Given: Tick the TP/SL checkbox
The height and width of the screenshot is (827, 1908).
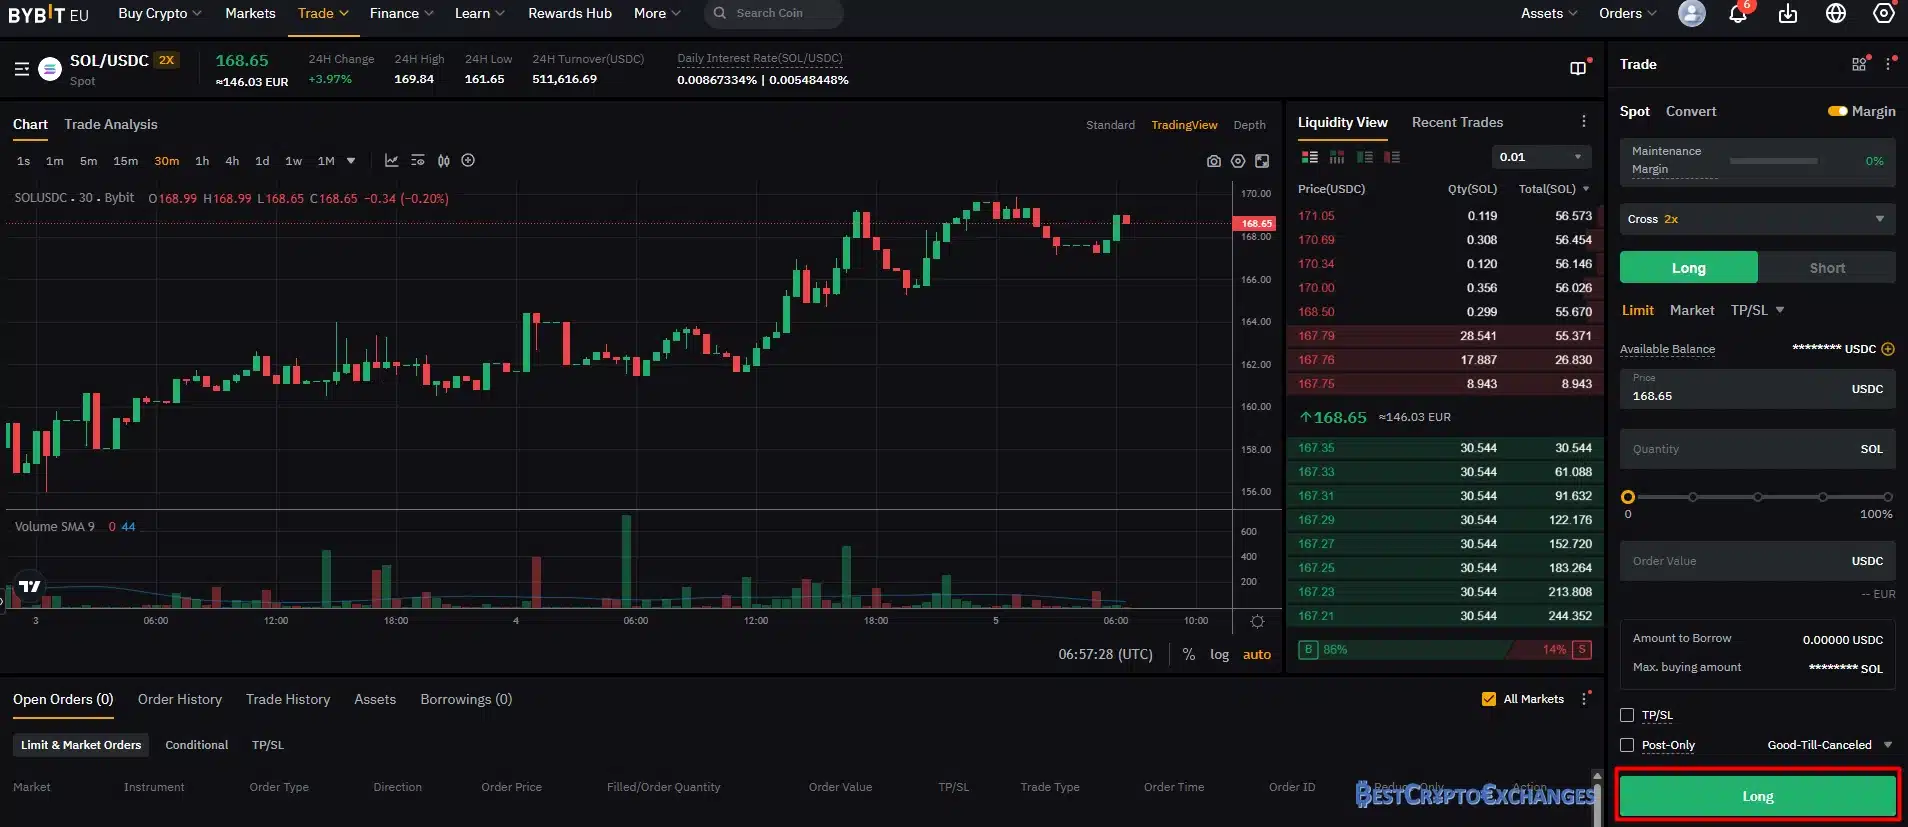Looking at the screenshot, I should click(x=1627, y=715).
